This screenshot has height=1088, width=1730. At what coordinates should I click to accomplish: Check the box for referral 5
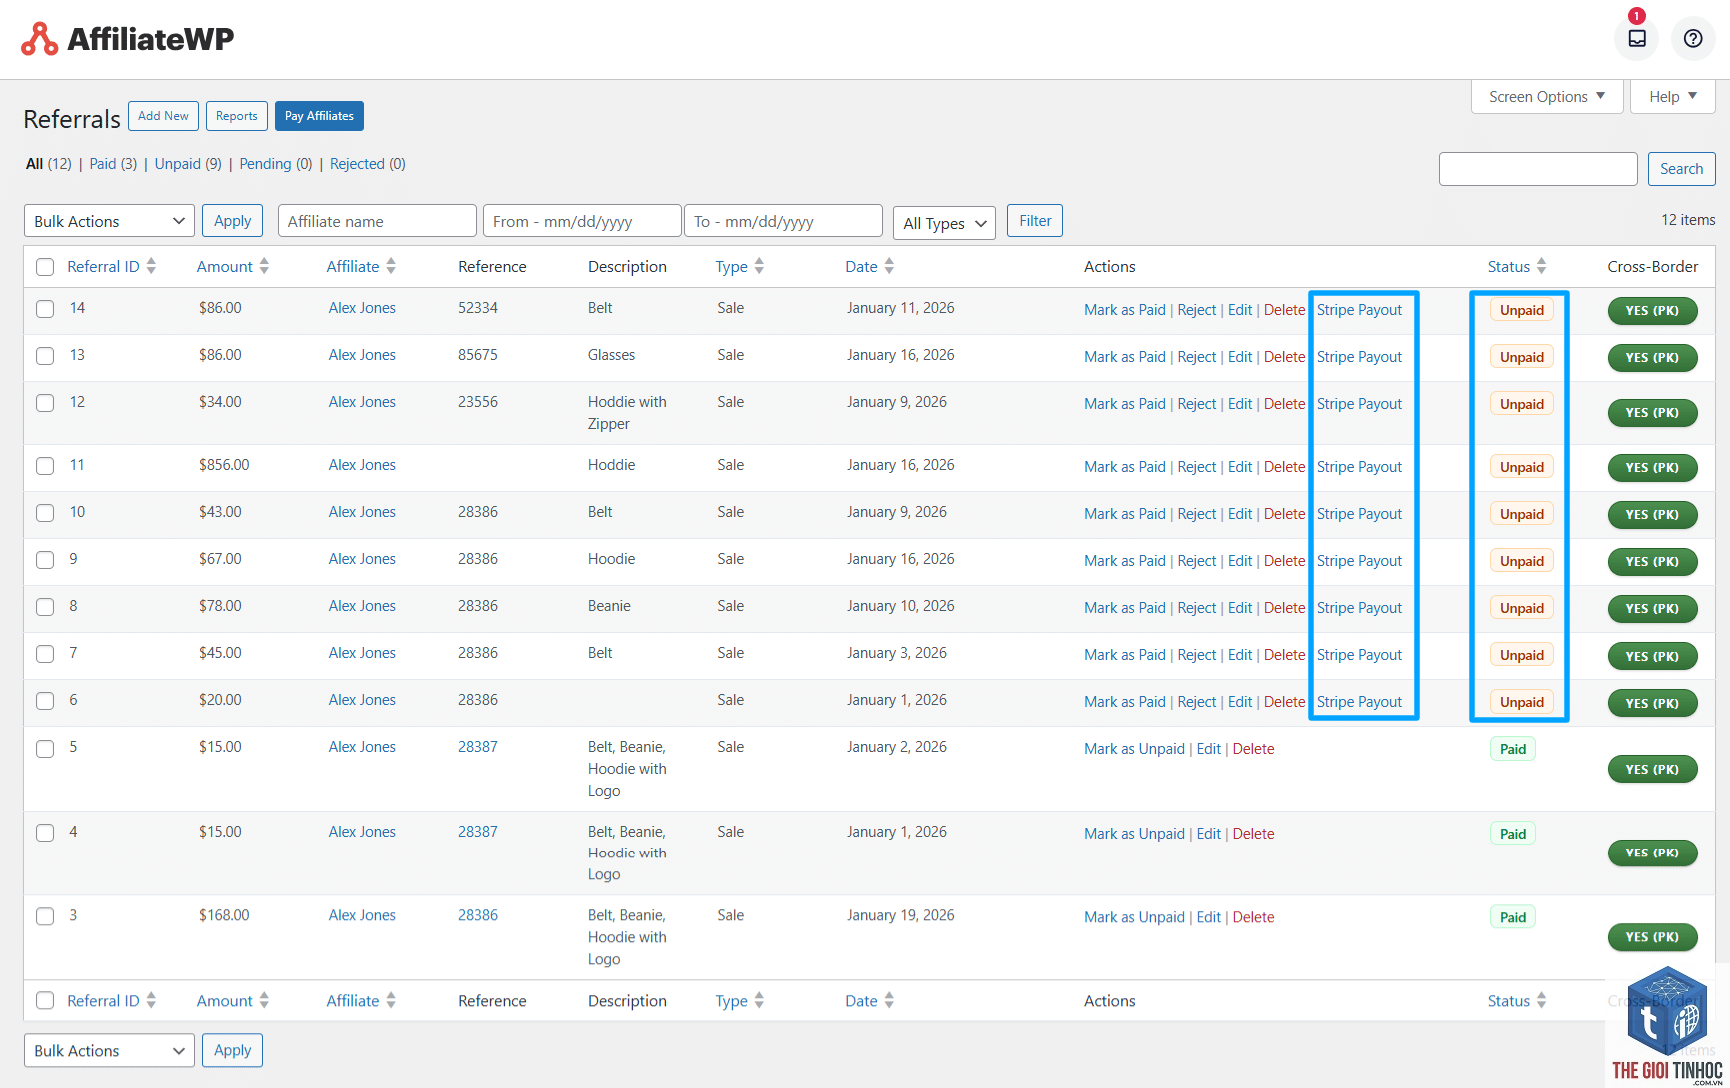[x=45, y=749]
